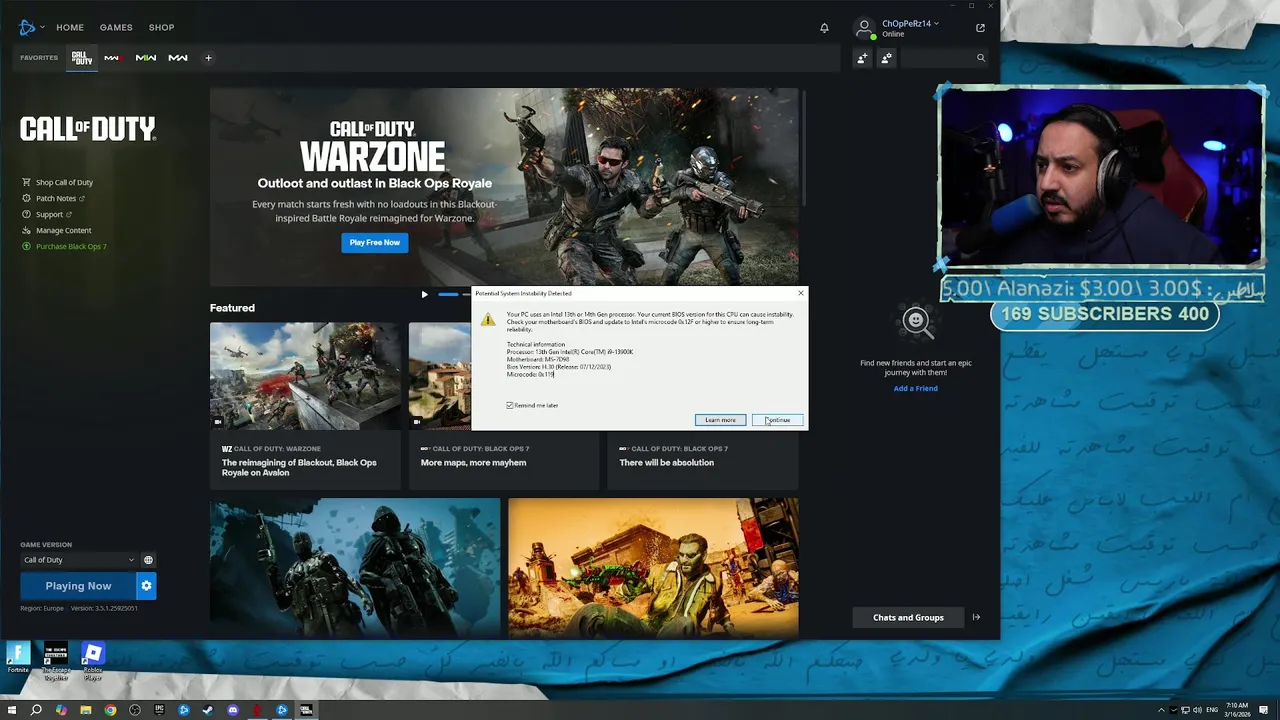Close the System Instability dialog
Viewport: 1280px width, 720px height.
pyautogui.click(x=800, y=293)
